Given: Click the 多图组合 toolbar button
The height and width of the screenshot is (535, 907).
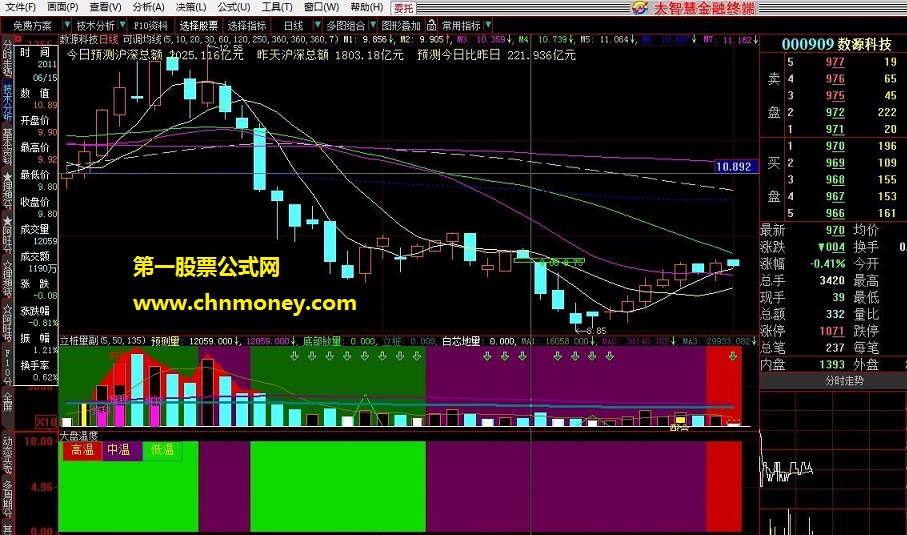Looking at the screenshot, I should (x=345, y=26).
